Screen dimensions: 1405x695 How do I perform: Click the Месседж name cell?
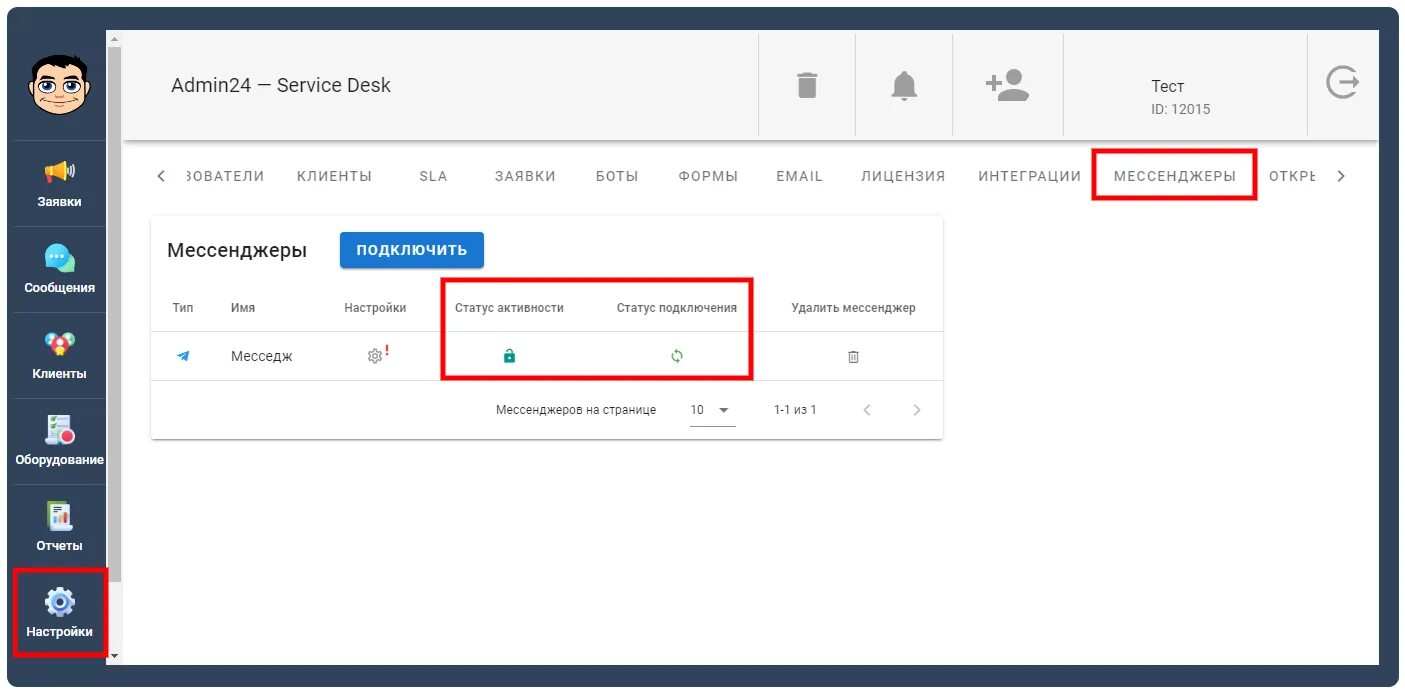pyautogui.click(x=262, y=356)
